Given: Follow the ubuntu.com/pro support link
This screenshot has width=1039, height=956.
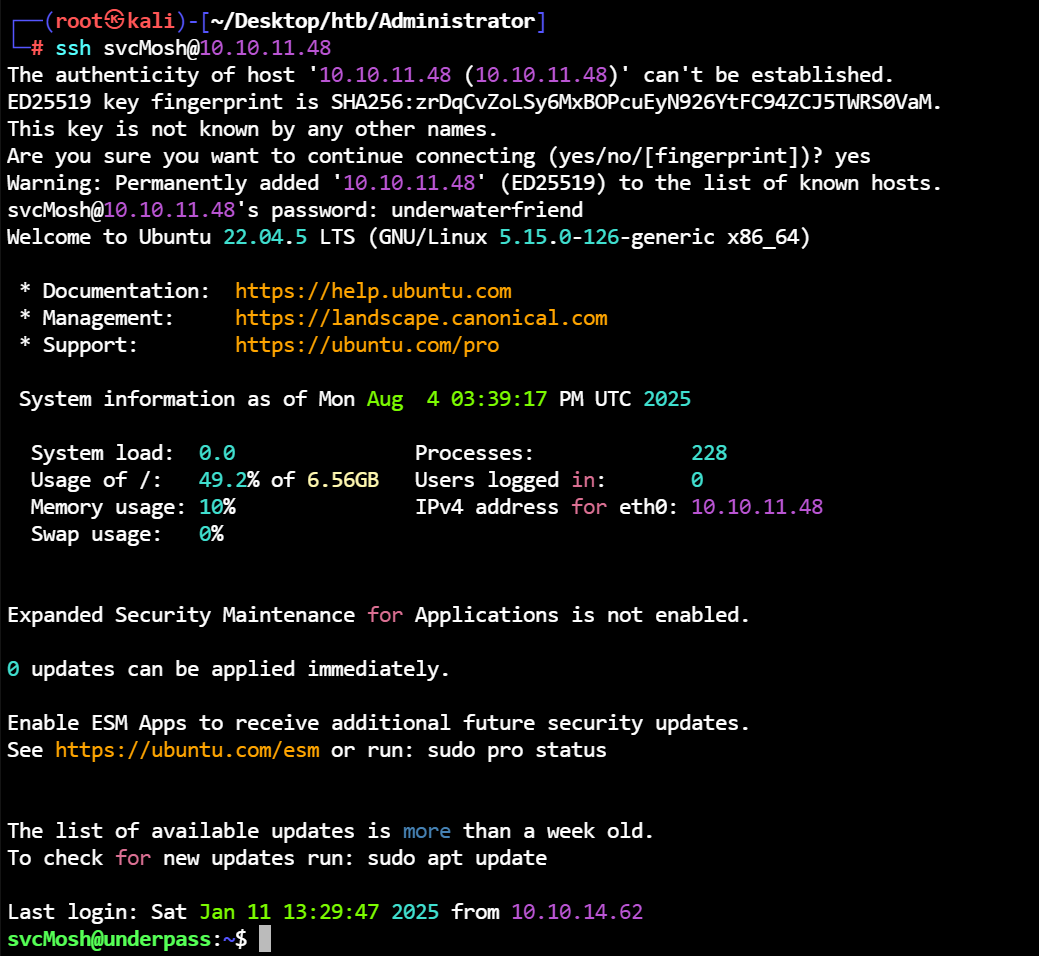Looking at the screenshot, I should tap(367, 345).
